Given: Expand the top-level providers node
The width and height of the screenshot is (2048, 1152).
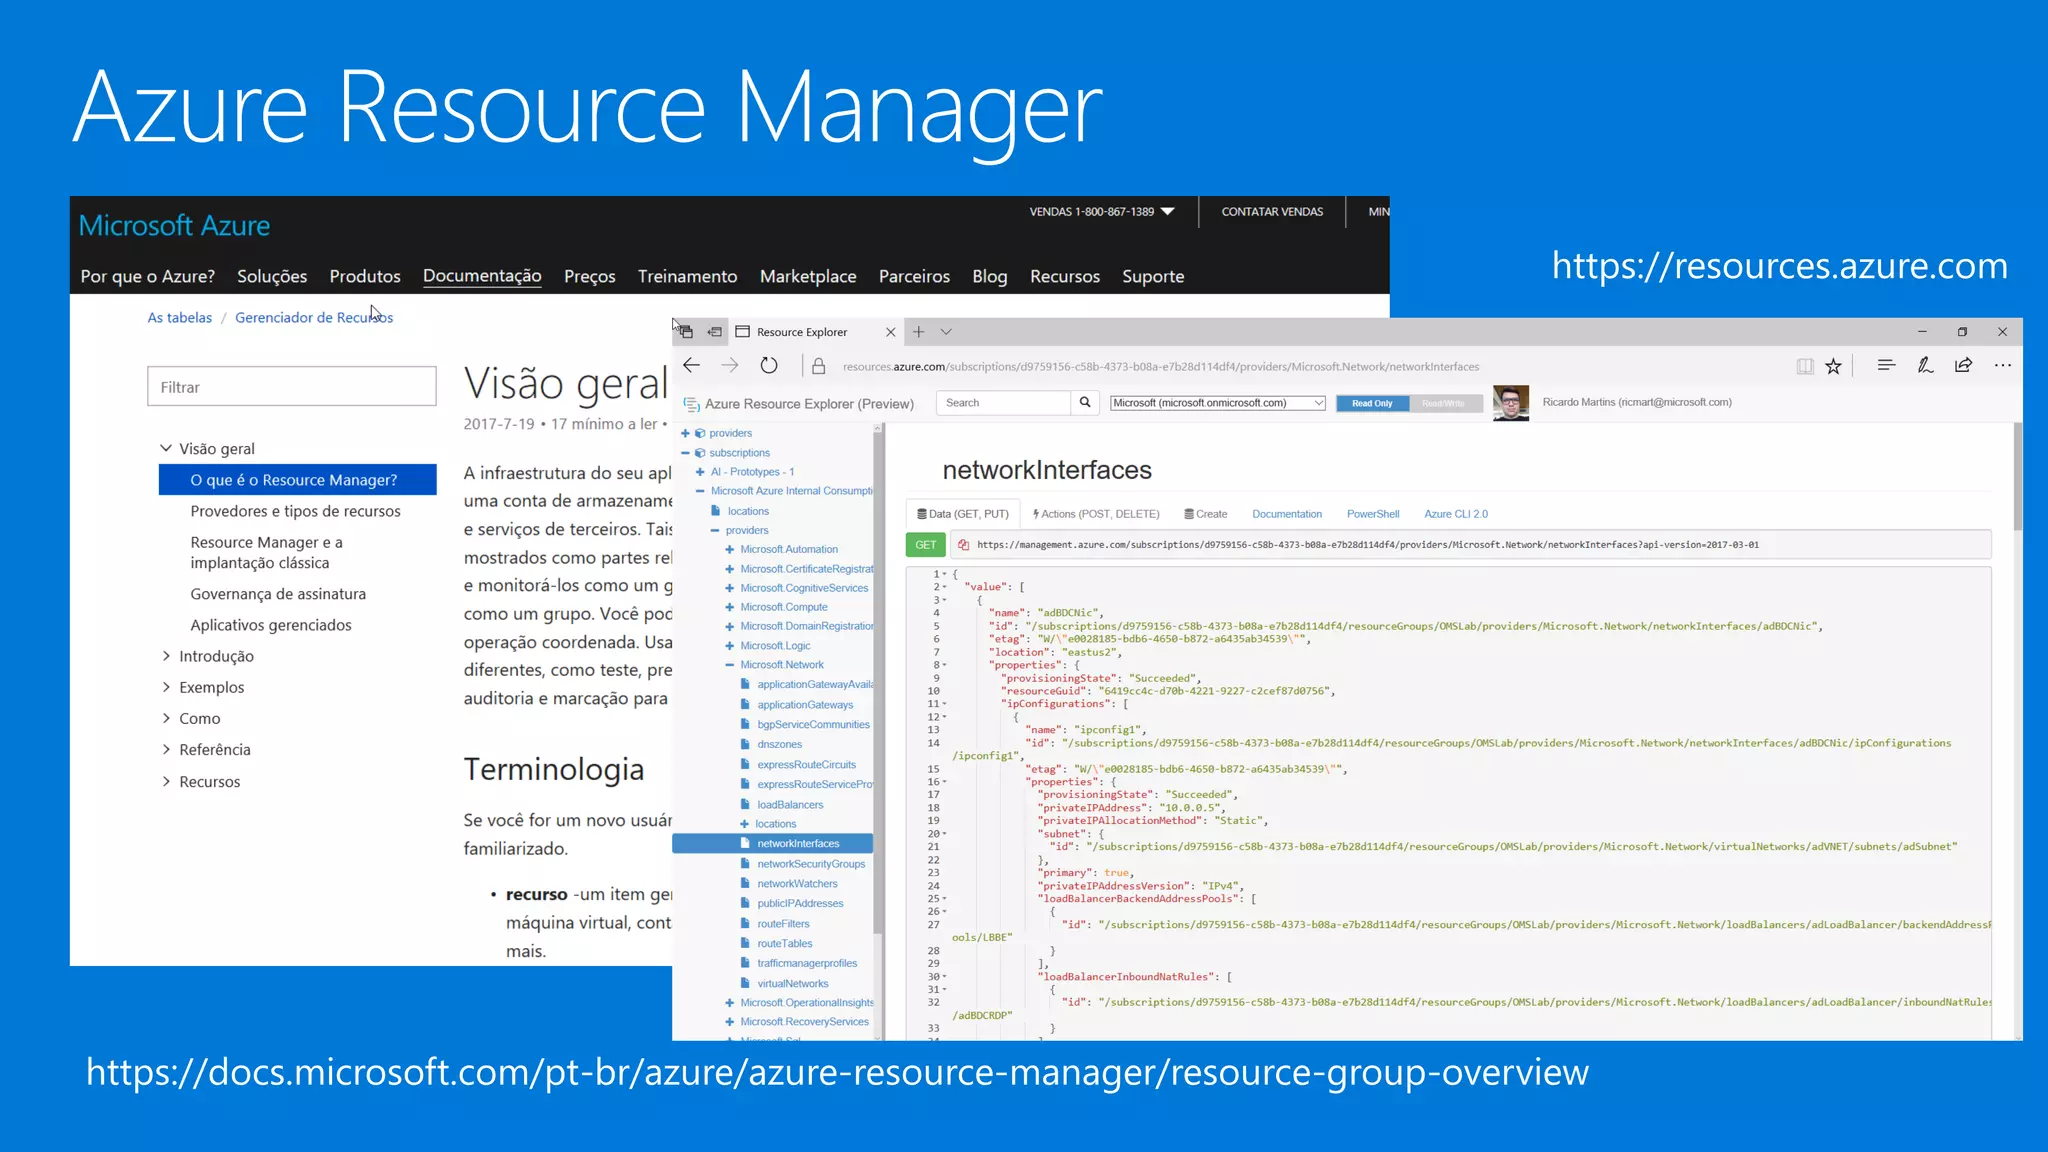Looking at the screenshot, I should (685, 433).
